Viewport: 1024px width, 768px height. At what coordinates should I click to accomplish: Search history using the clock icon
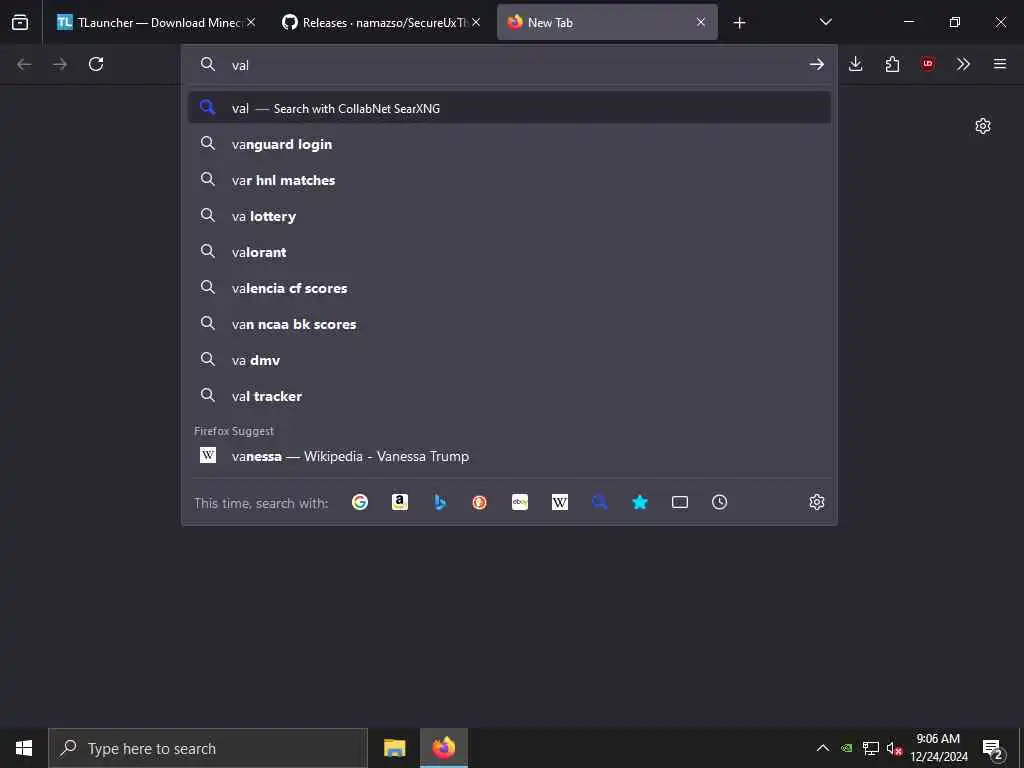tap(720, 502)
